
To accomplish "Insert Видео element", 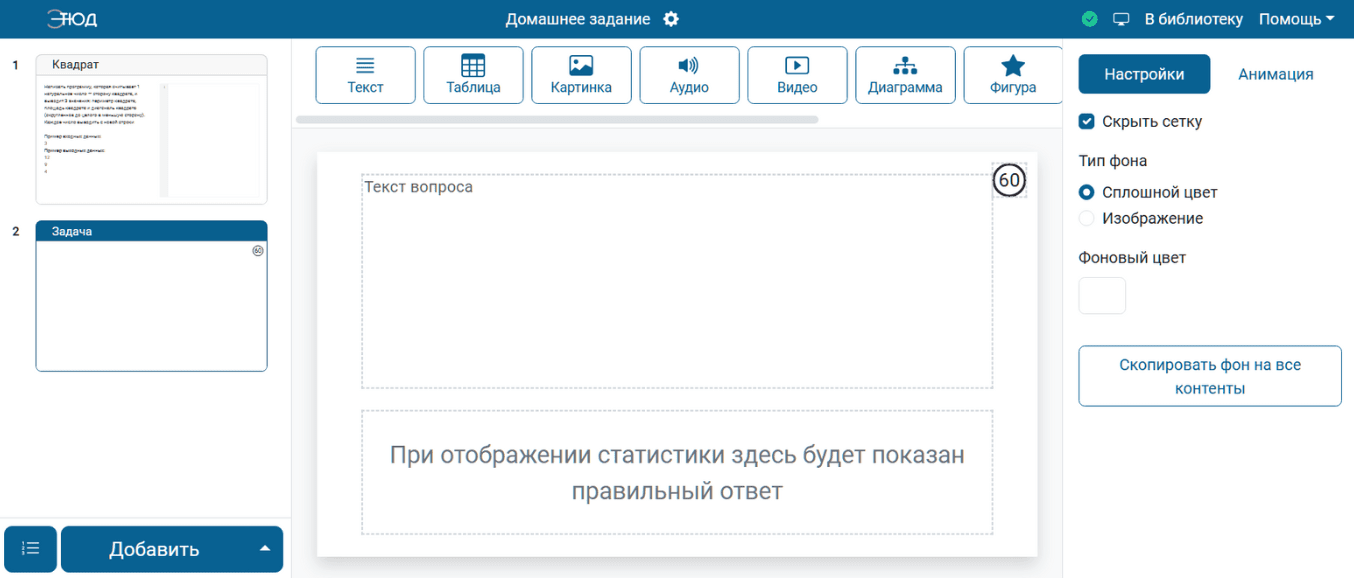I will pos(797,75).
